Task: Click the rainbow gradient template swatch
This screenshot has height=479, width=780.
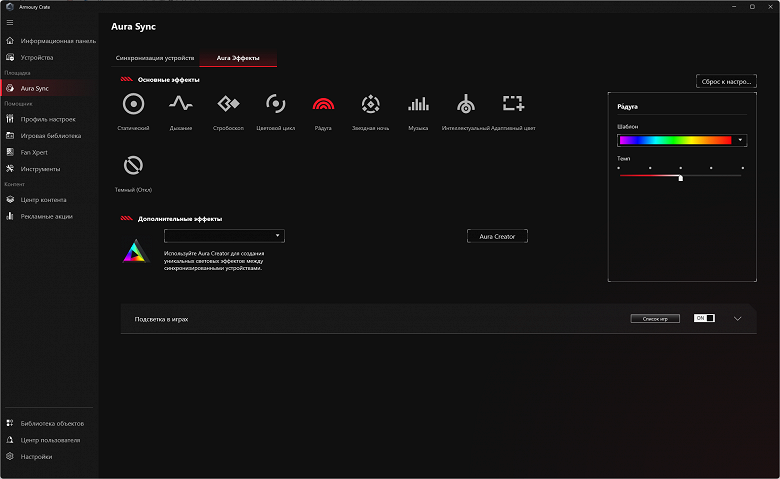Action: (676, 140)
